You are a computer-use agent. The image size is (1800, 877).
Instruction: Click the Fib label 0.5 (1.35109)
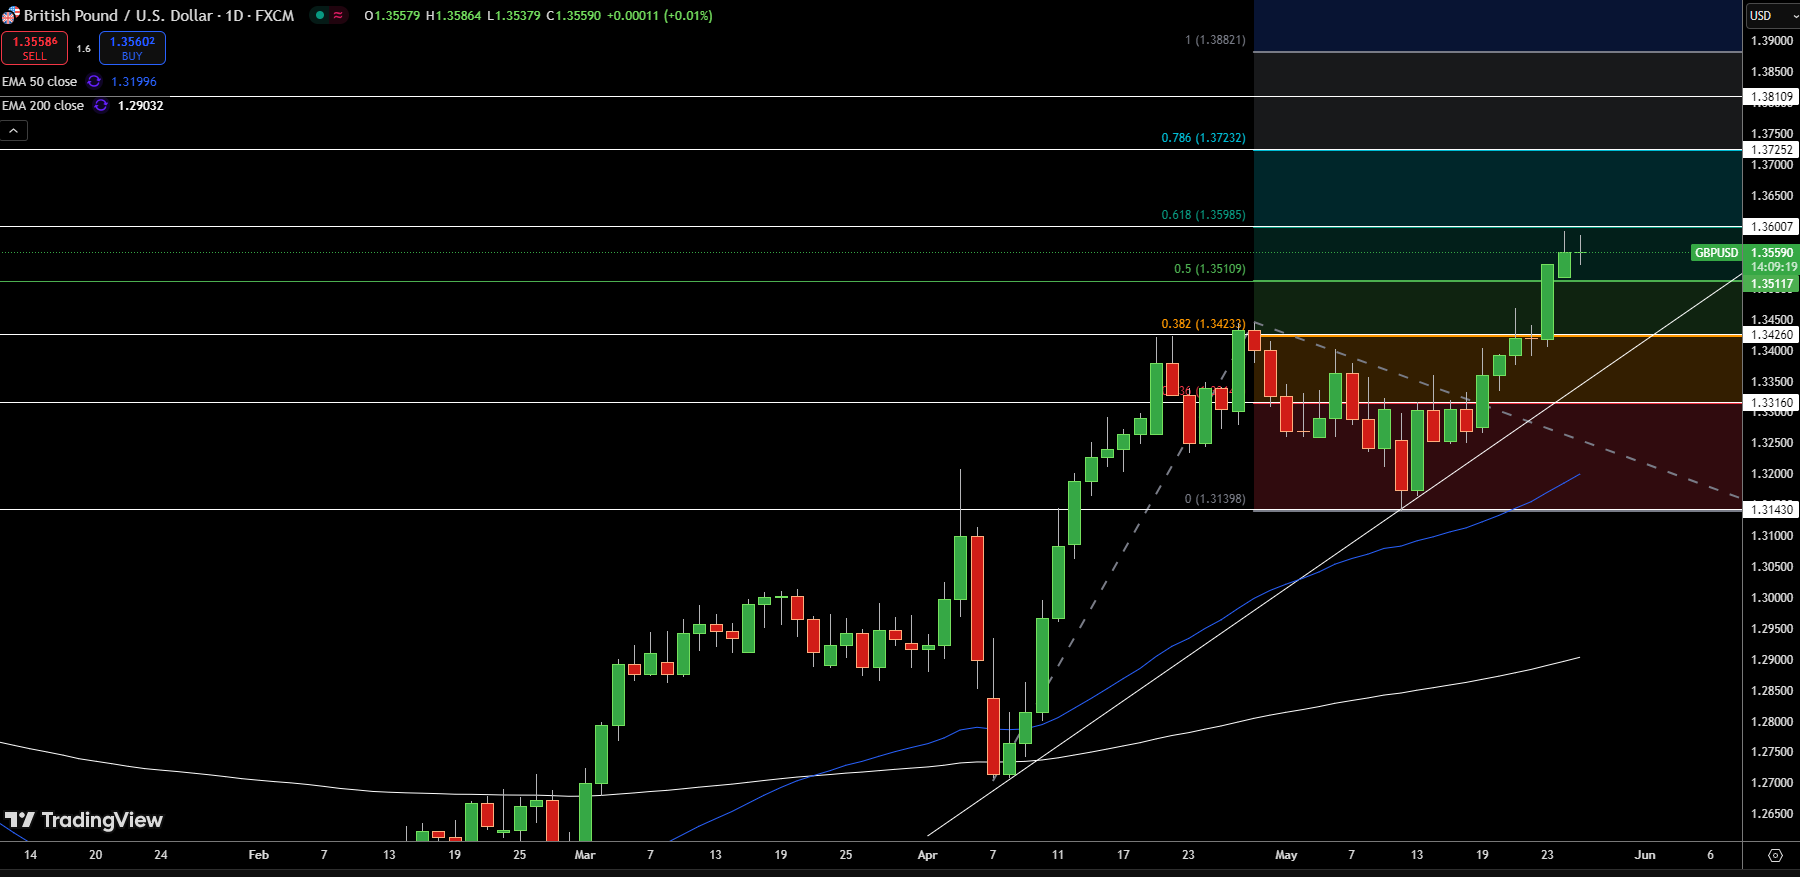point(1209,269)
